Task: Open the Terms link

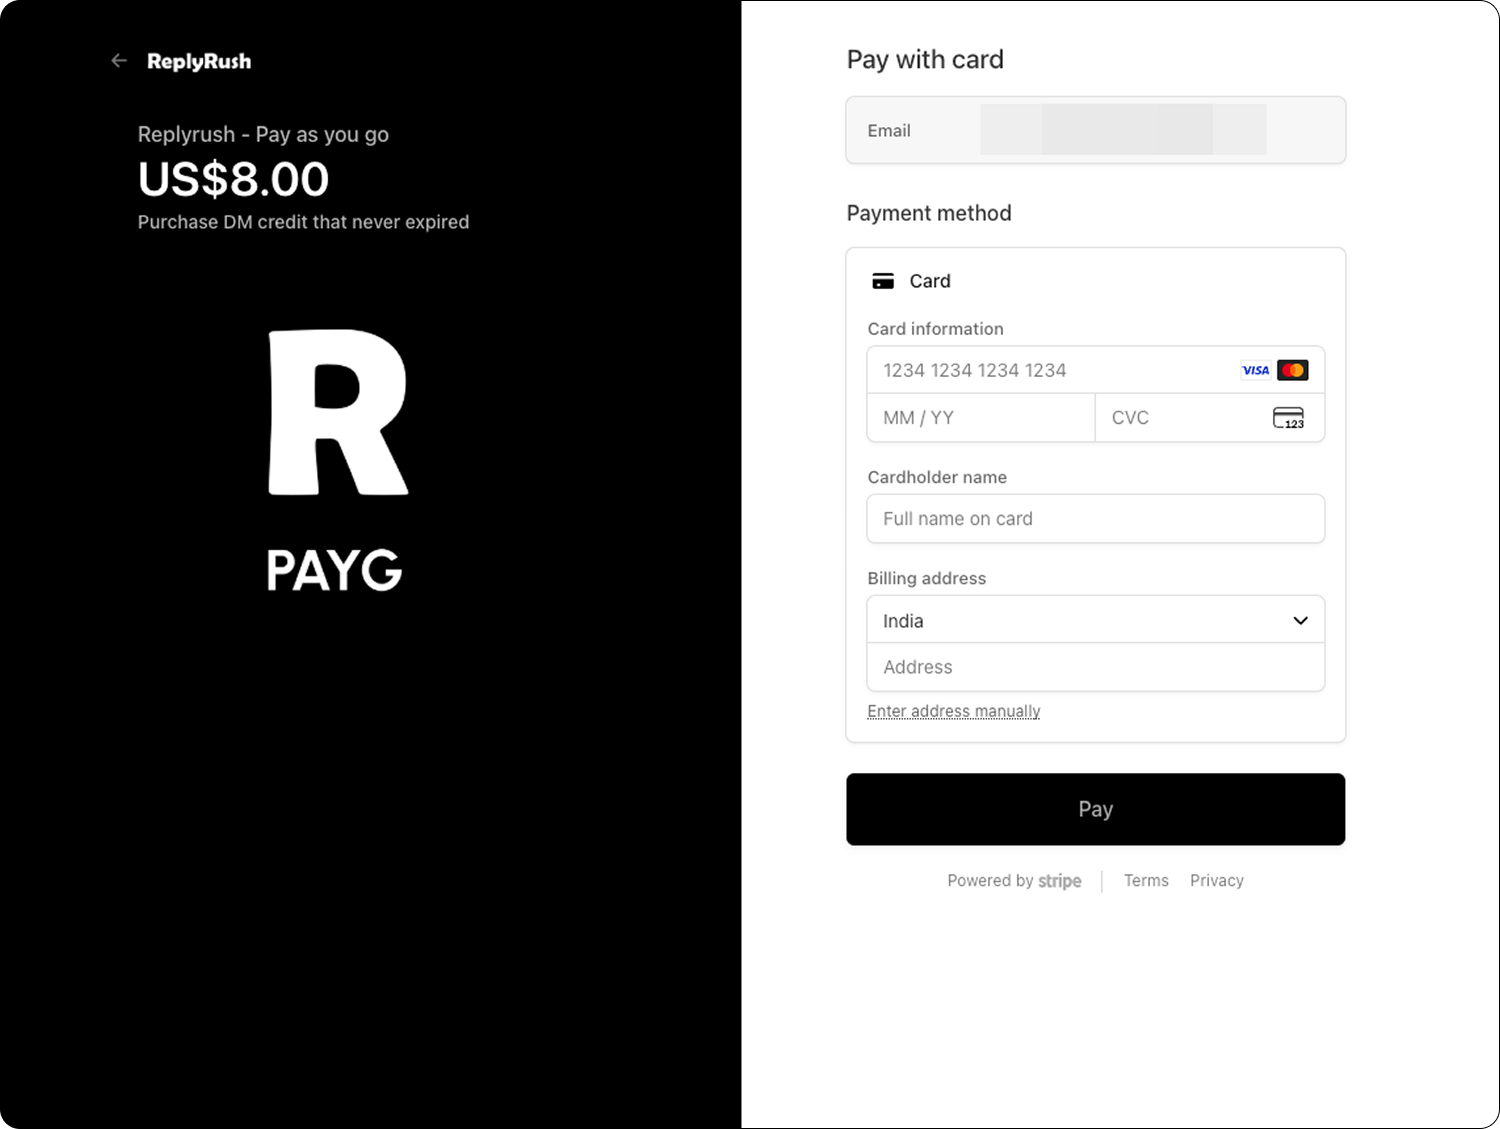Action: [x=1146, y=881]
